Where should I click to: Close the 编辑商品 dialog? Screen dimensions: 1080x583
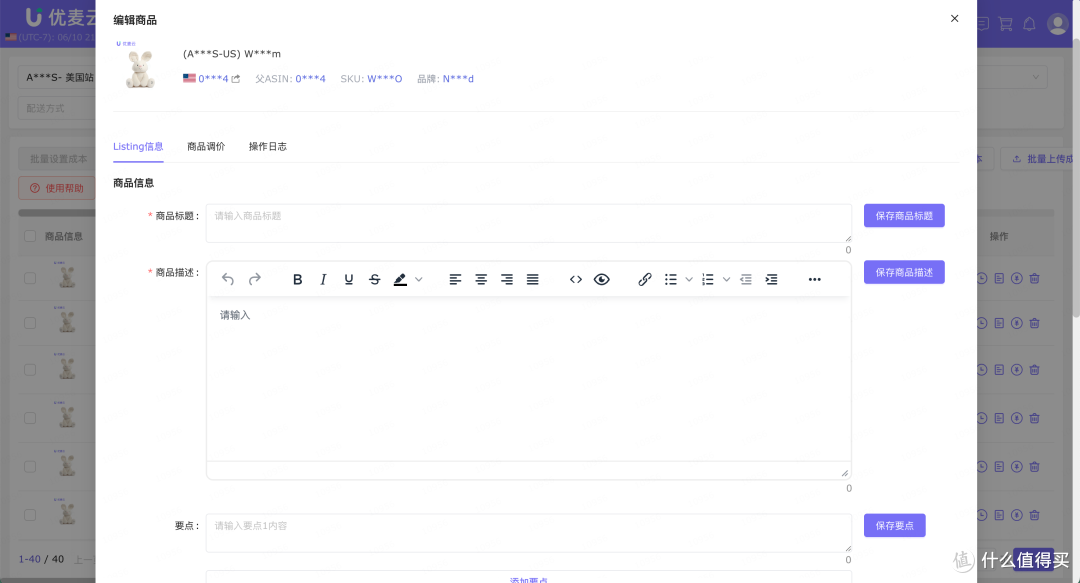[955, 19]
